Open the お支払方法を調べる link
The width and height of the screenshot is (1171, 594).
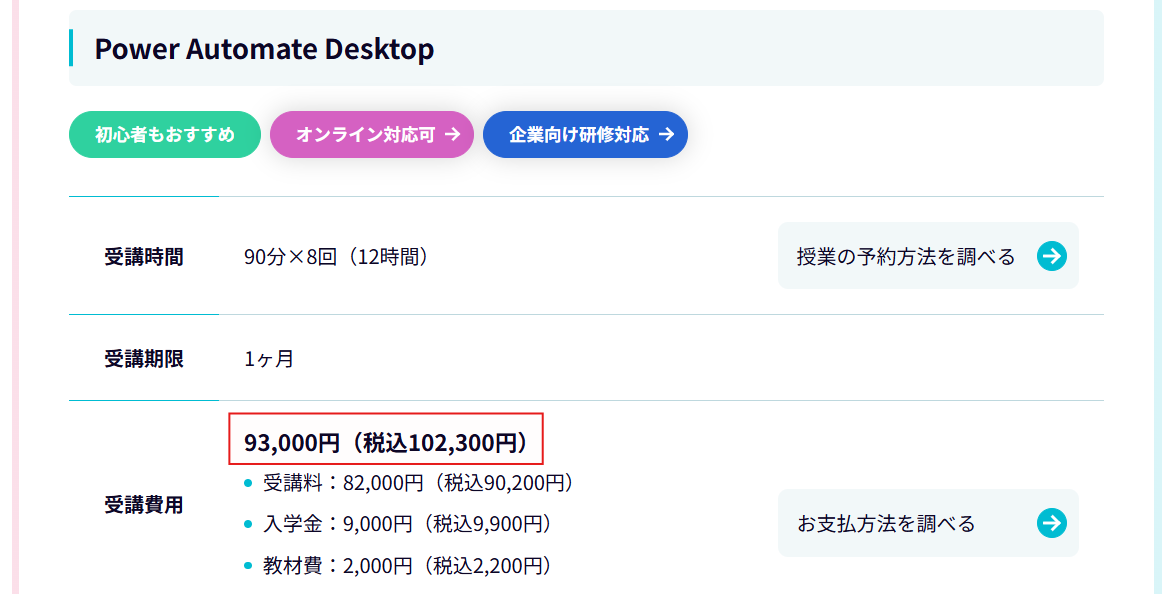pyautogui.click(x=928, y=523)
